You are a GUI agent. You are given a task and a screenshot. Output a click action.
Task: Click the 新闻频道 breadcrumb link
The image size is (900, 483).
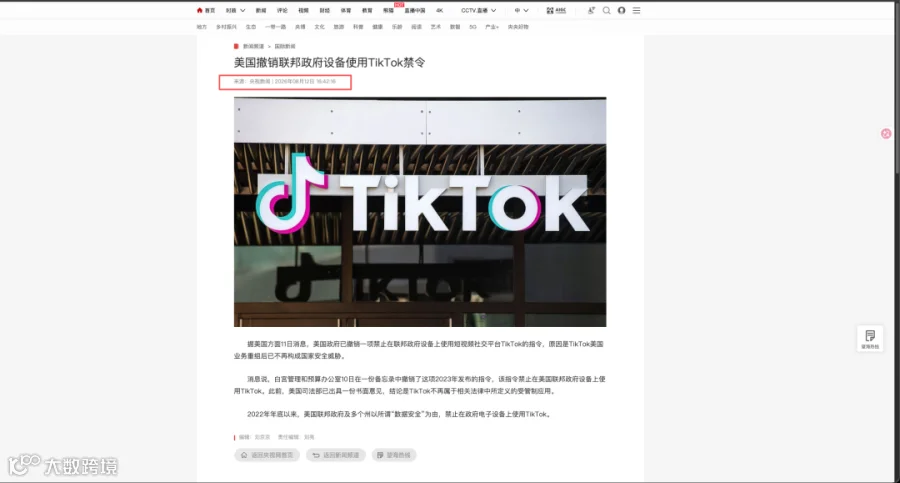(253, 47)
